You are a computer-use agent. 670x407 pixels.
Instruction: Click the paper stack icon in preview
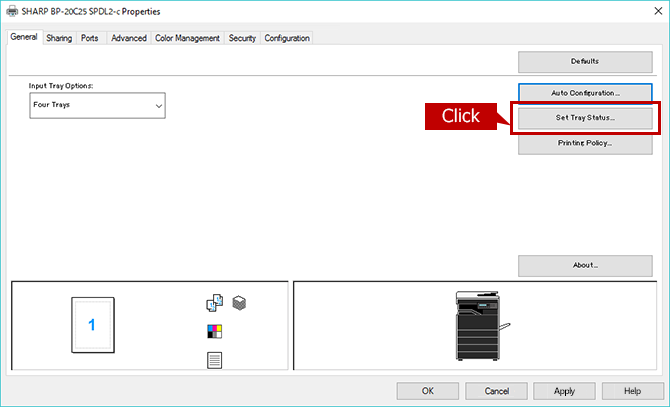(239, 303)
